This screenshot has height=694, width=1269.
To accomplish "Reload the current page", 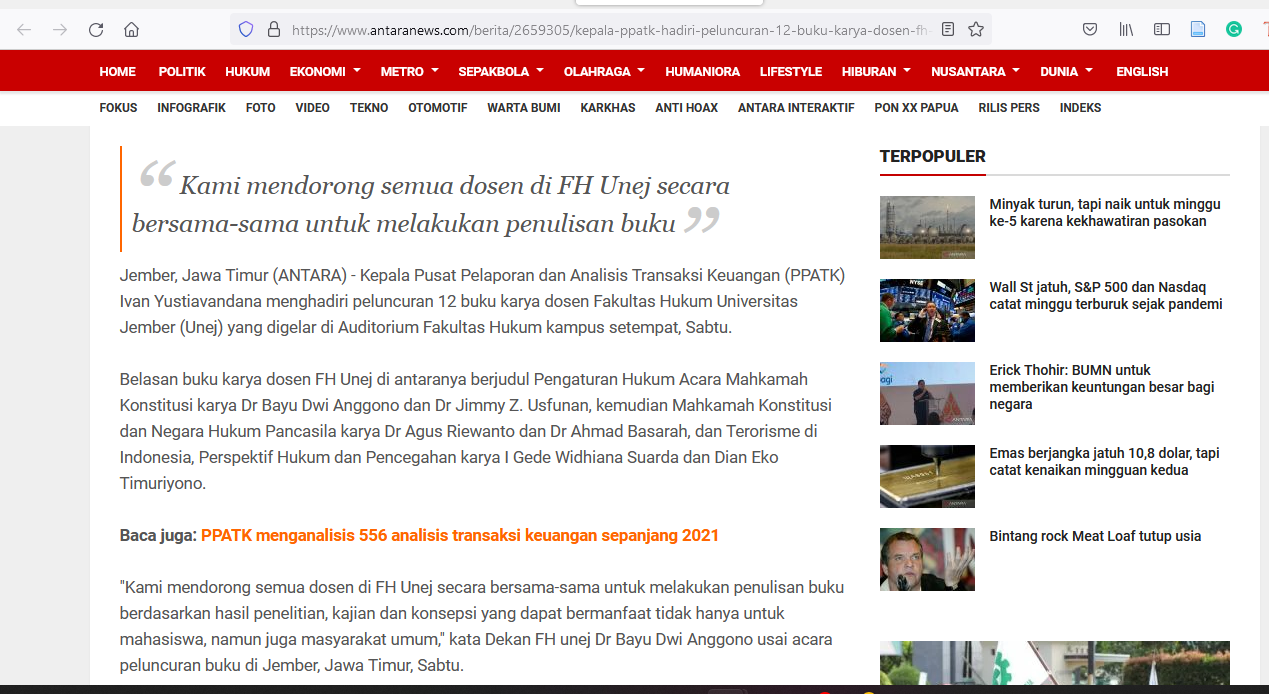I will 95,29.
